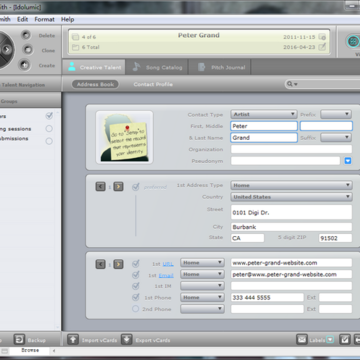
Task: Switch to the Song Catalog tab
Action: point(157,67)
